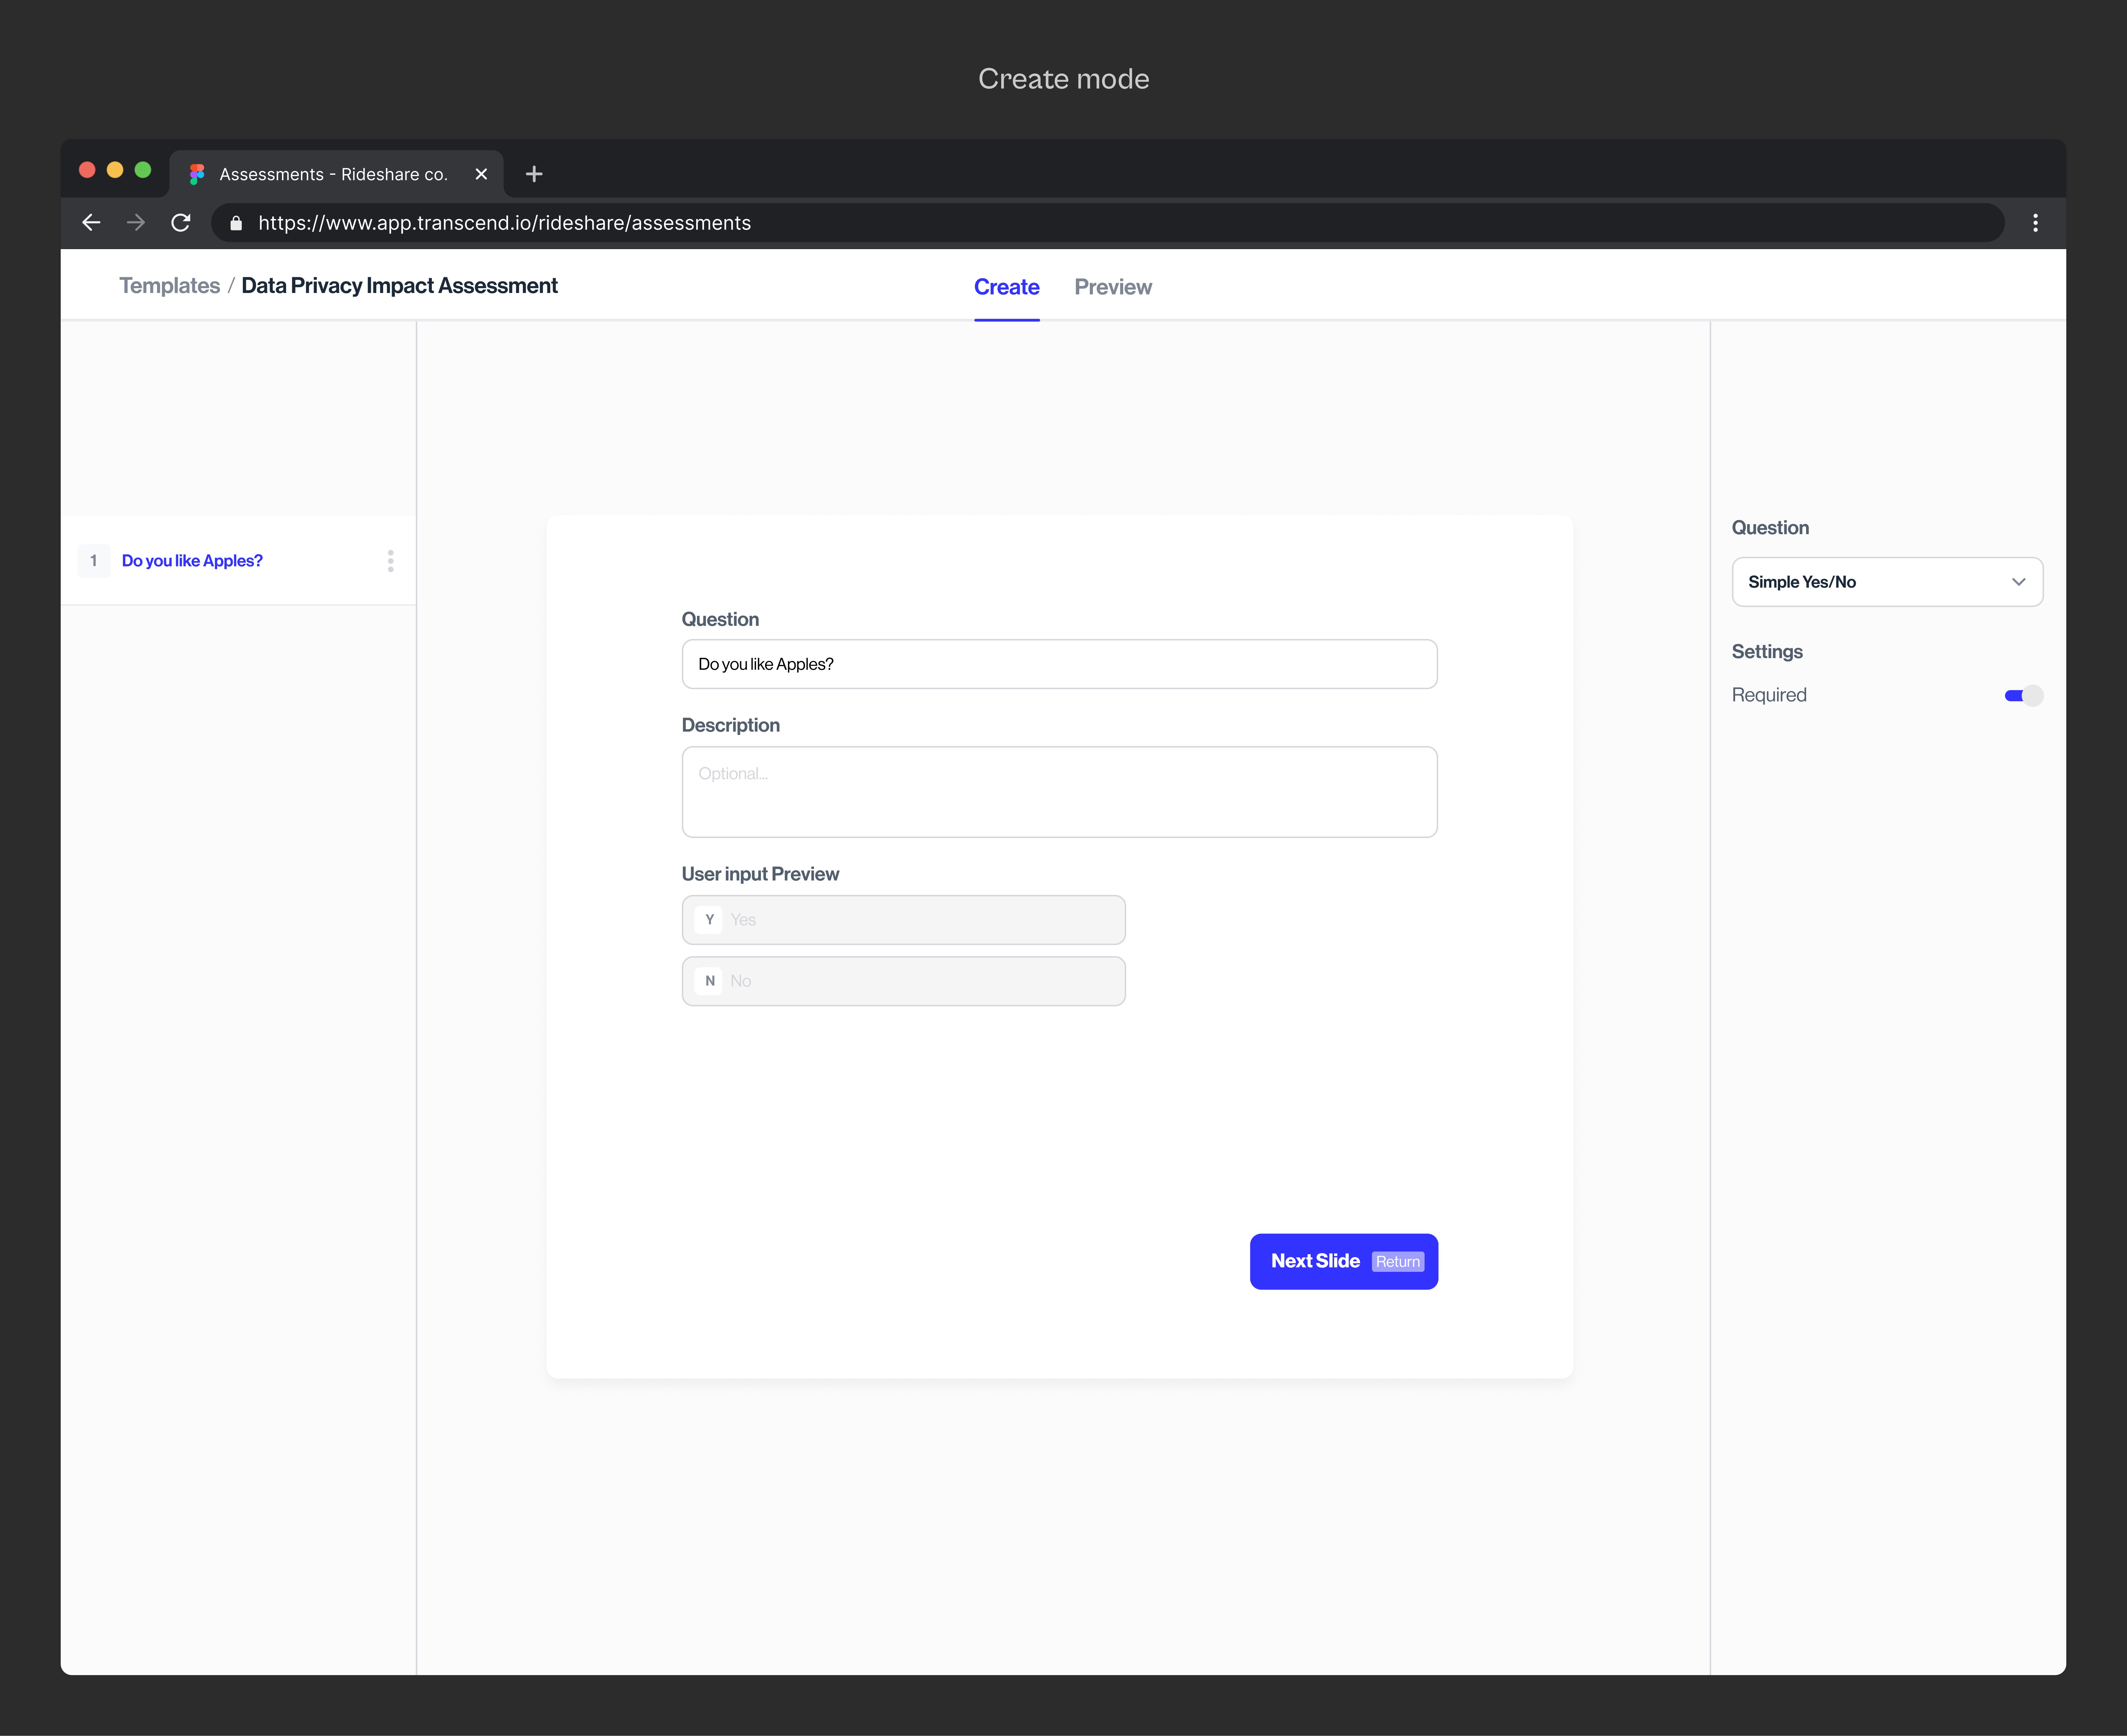
Task: Go to Templates breadcrumb link
Action: point(169,286)
